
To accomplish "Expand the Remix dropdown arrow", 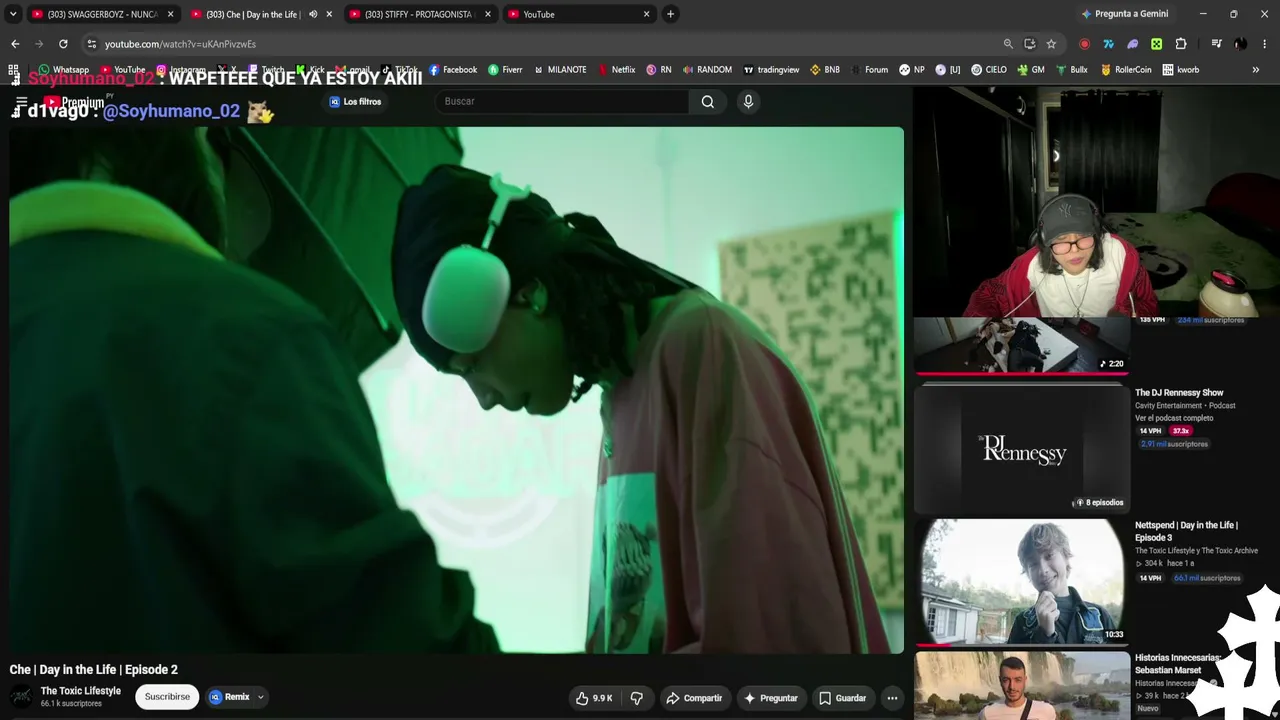I will point(261,697).
